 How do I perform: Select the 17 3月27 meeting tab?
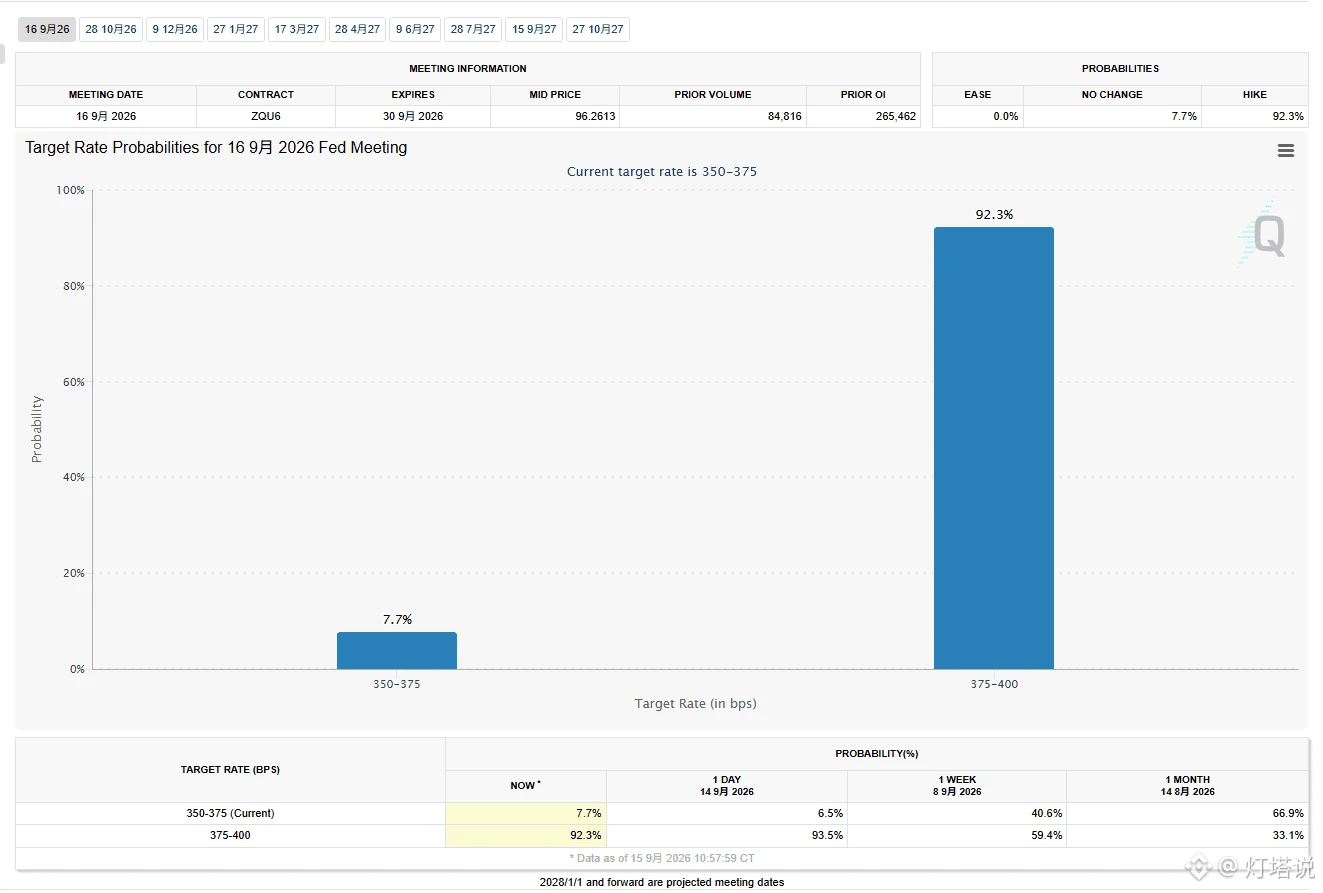[x=297, y=29]
